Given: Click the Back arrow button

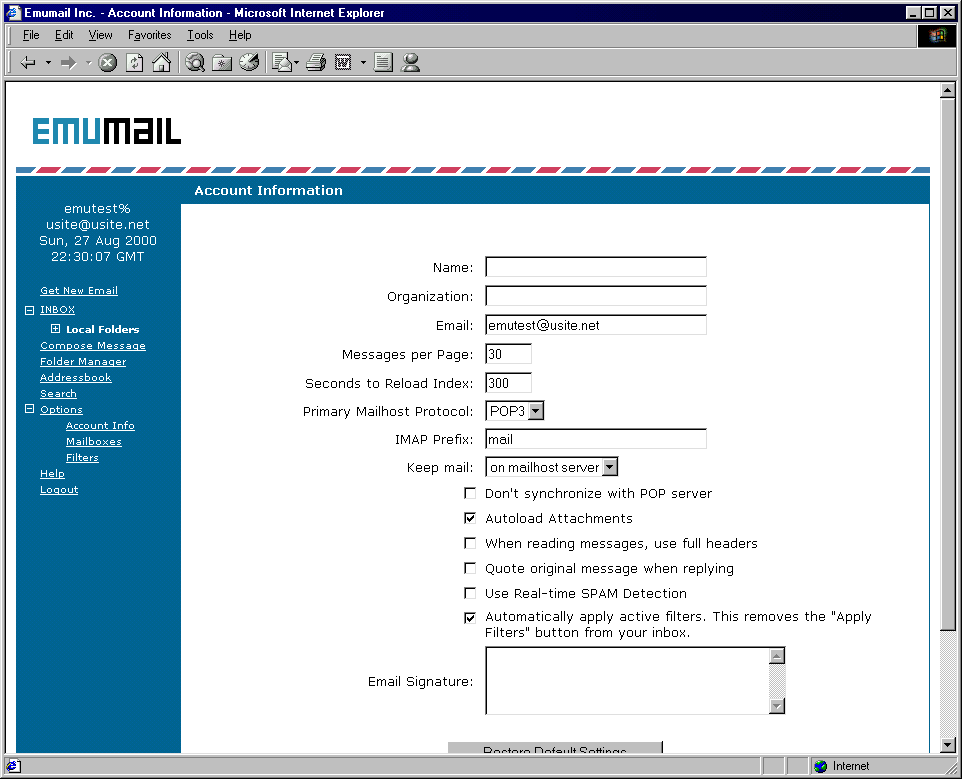Looking at the screenshot, I should coord(28,63).
